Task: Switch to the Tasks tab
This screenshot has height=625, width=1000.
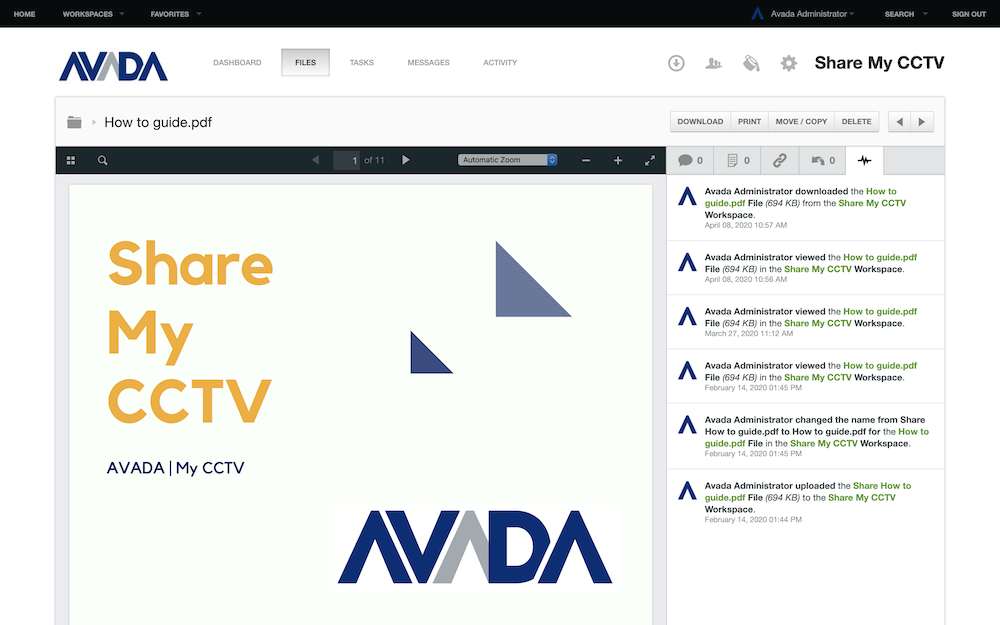Action: click(361, 63)
